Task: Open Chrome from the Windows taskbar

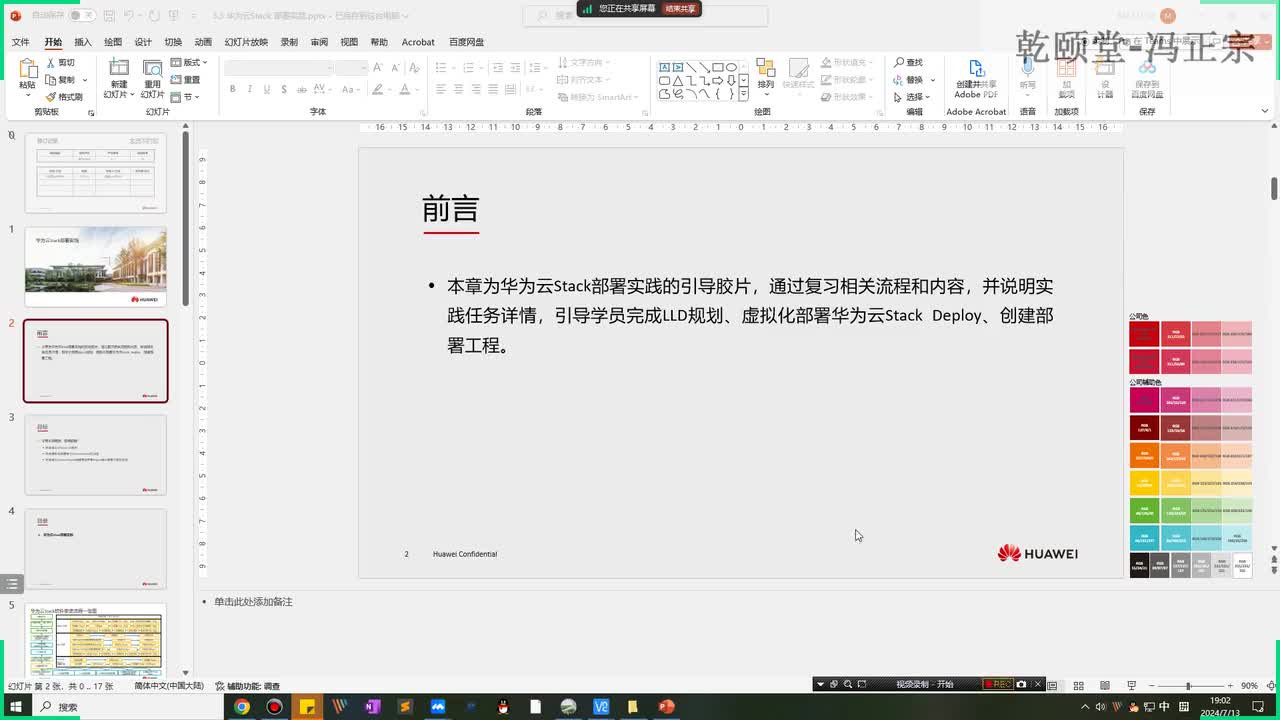Action: click(x=242, y=707)
